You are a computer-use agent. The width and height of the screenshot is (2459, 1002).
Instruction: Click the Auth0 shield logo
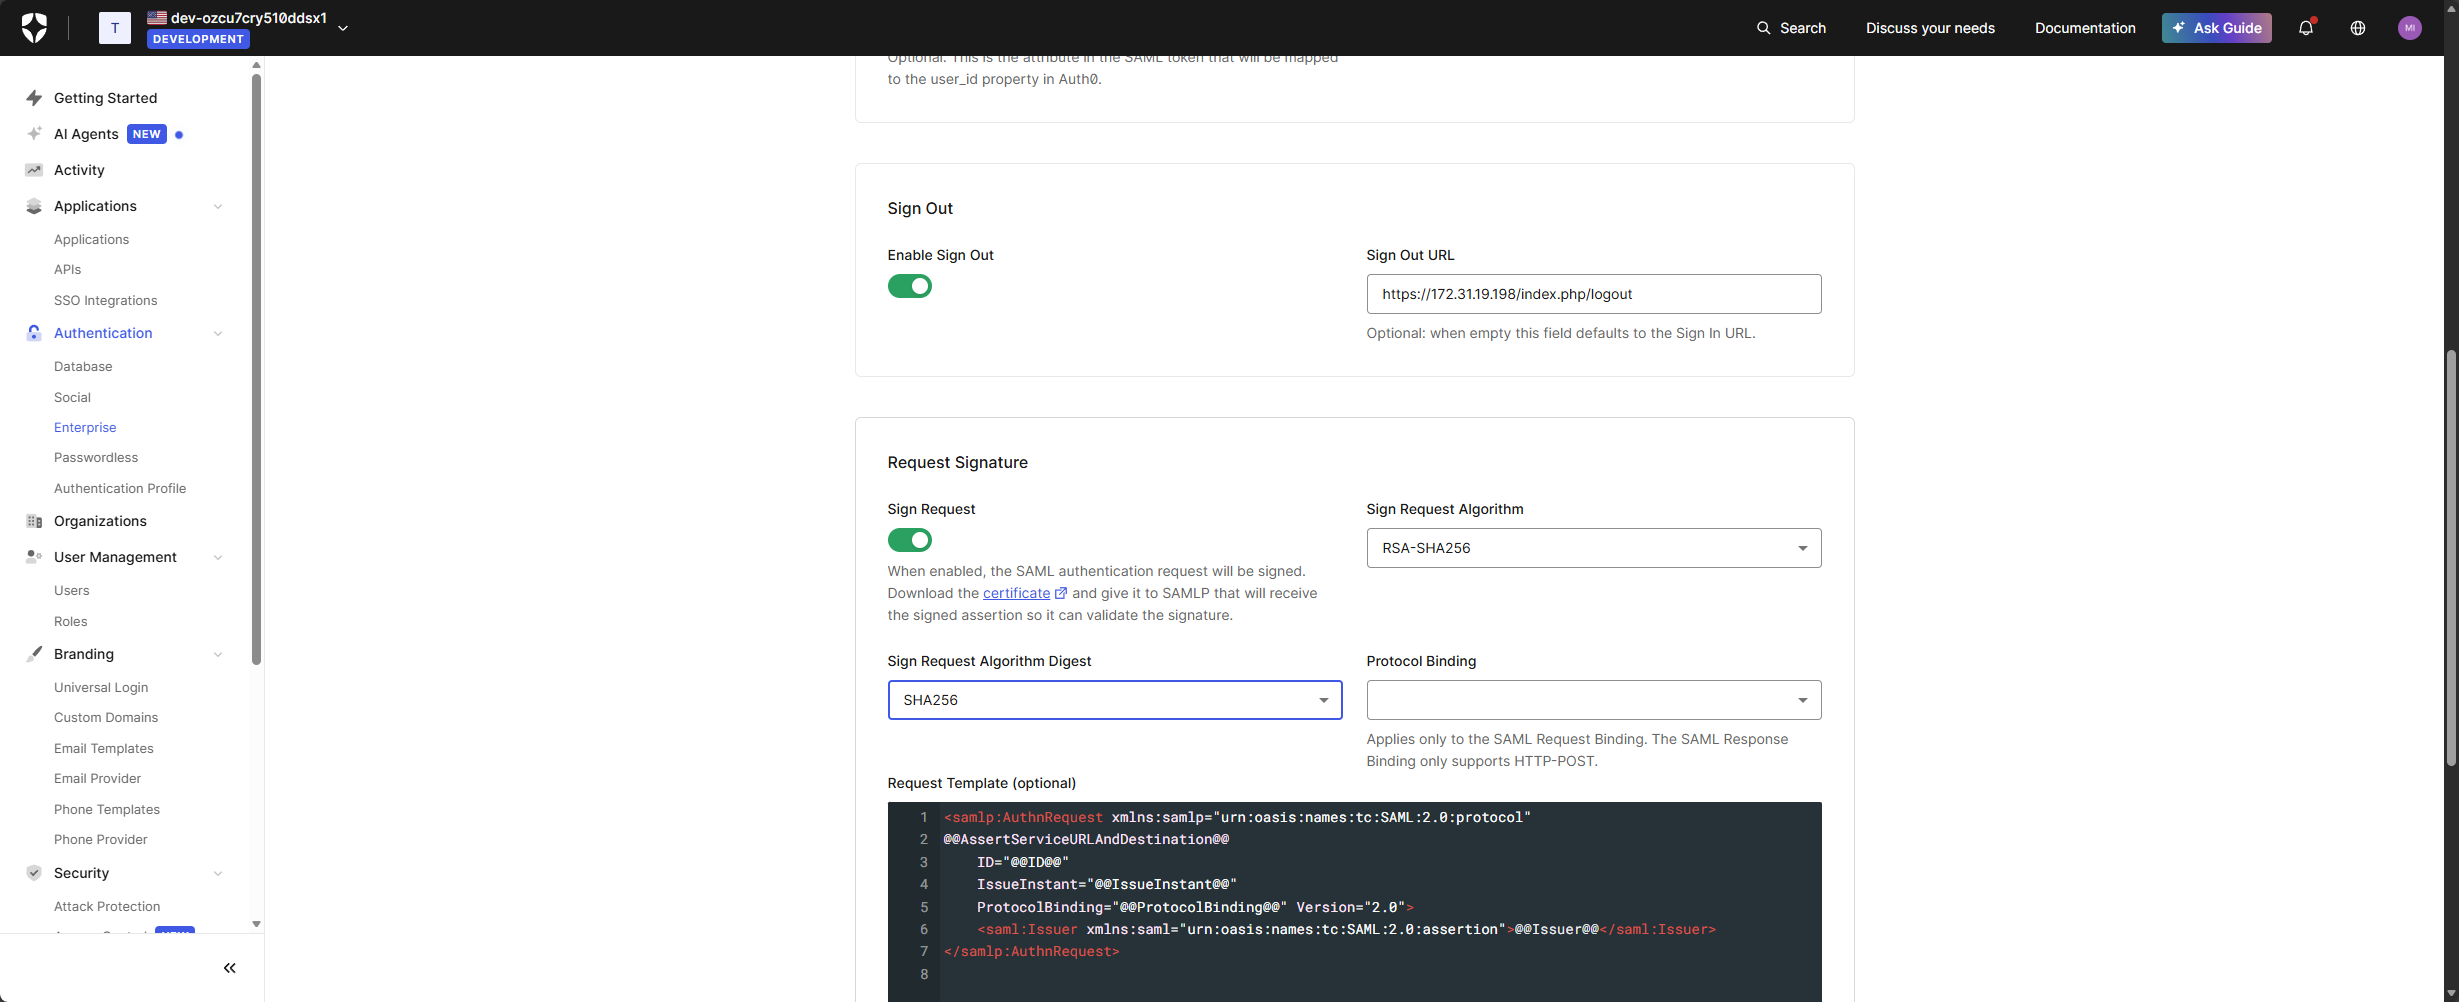pyautogui.click(x=33, y=27)
